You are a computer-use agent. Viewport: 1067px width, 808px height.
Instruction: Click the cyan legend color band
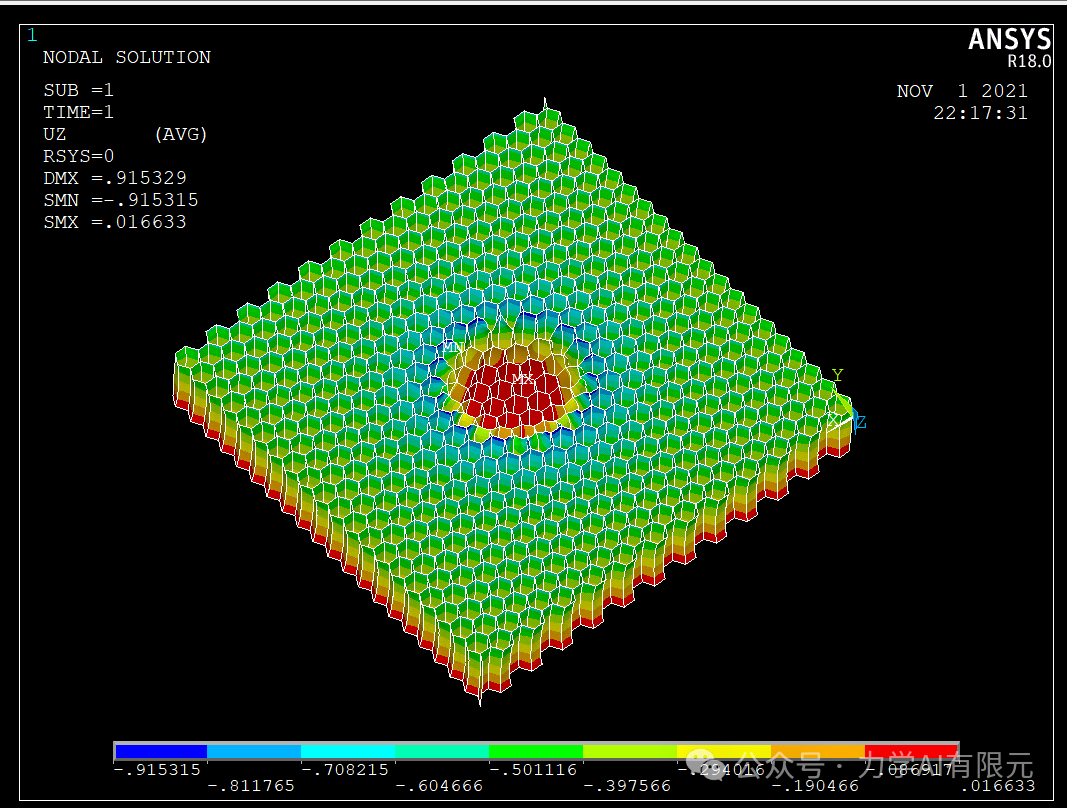[348, 752]
